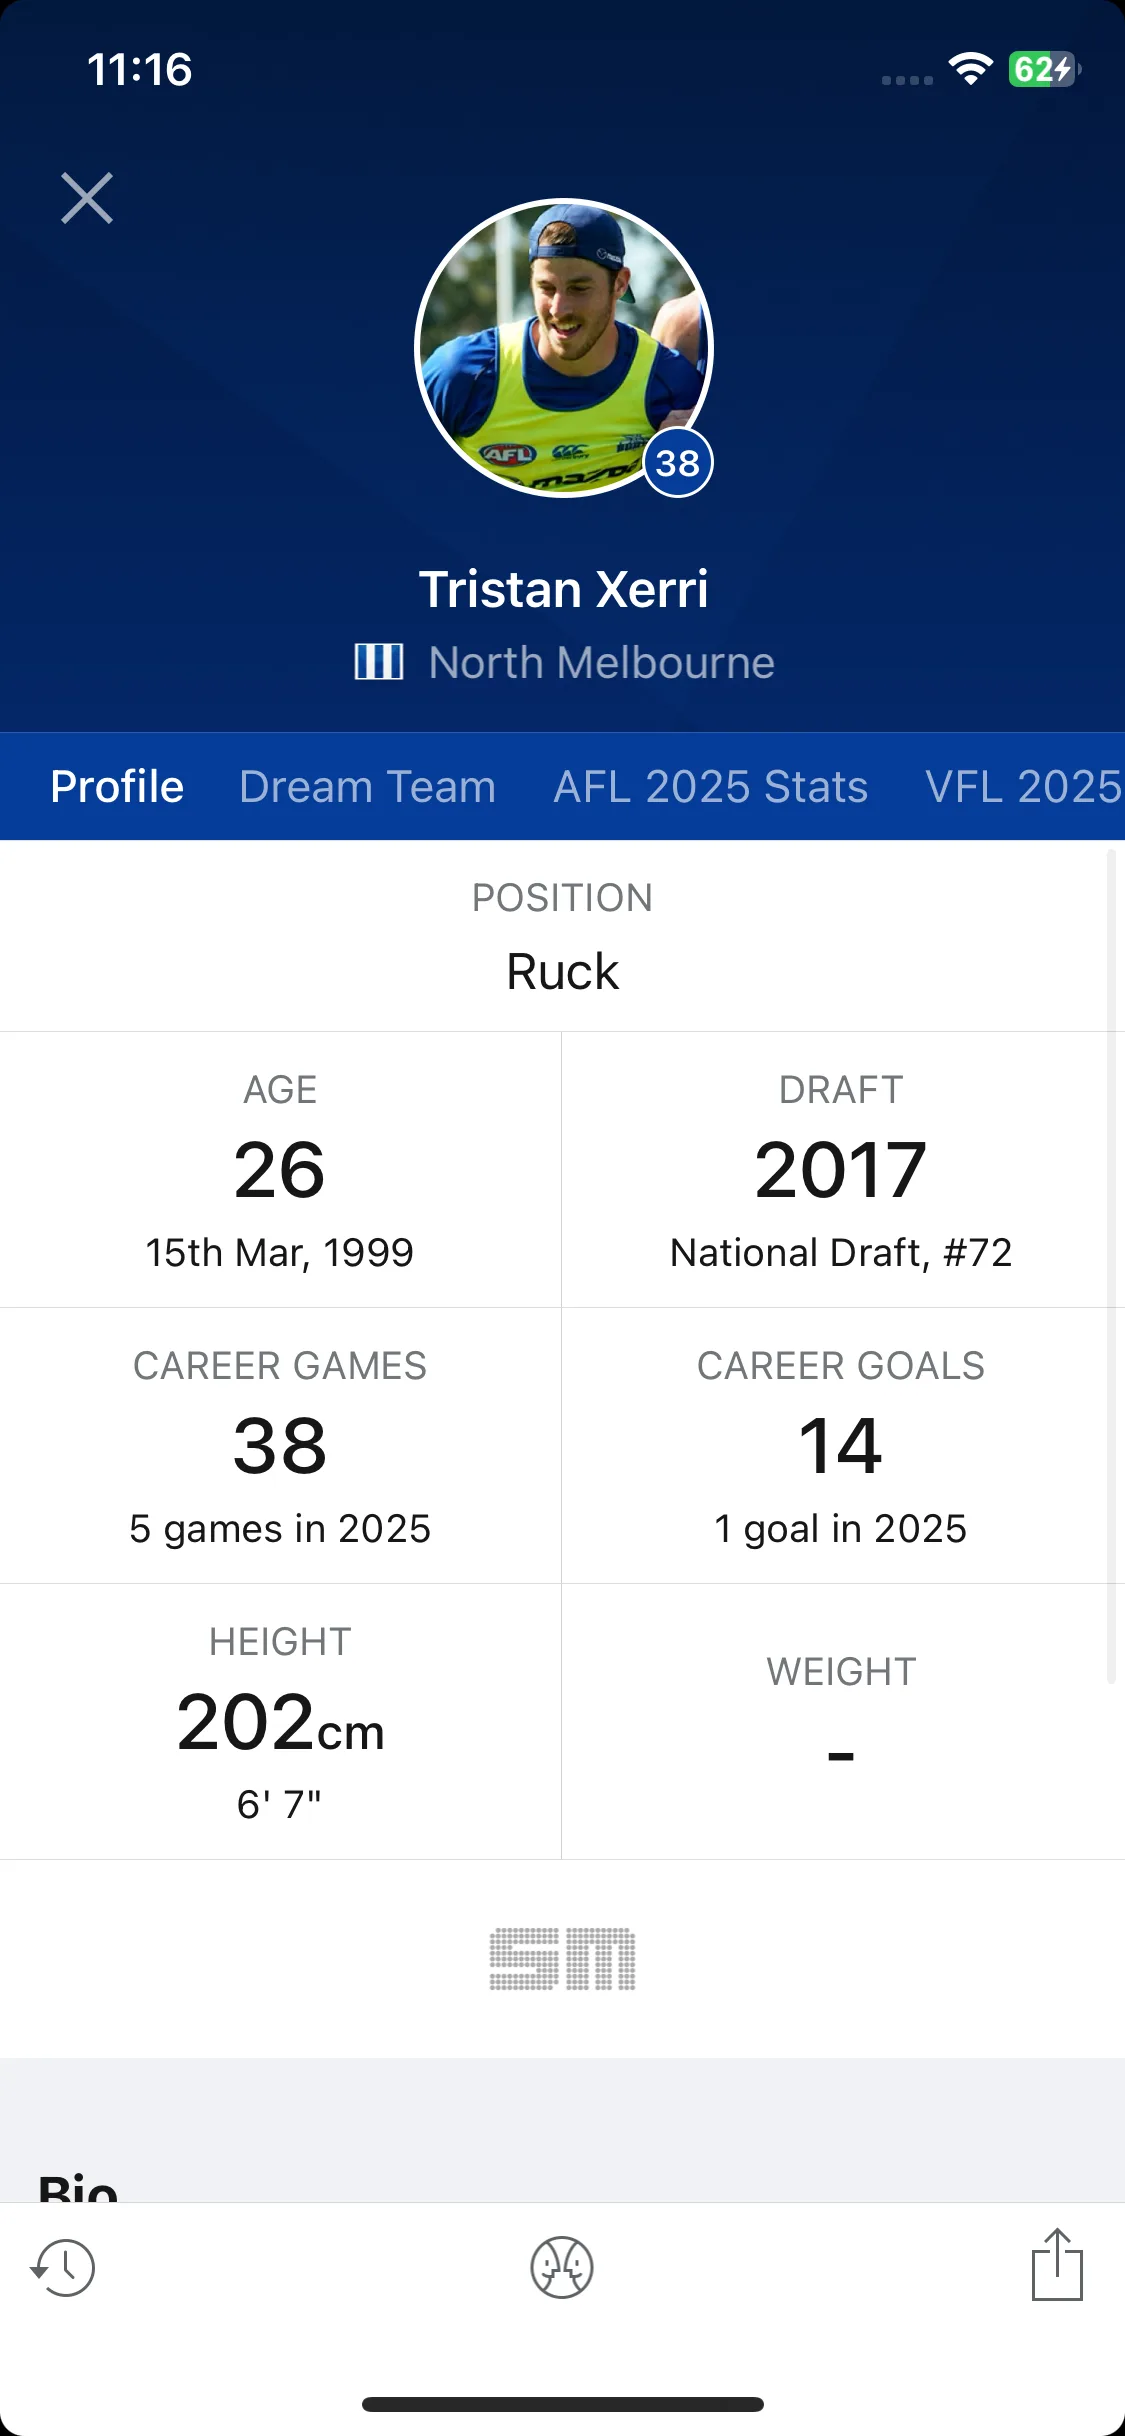Tap the Draft 2017 cell
The image size is (1125, 2436).
click(842, 1170)
